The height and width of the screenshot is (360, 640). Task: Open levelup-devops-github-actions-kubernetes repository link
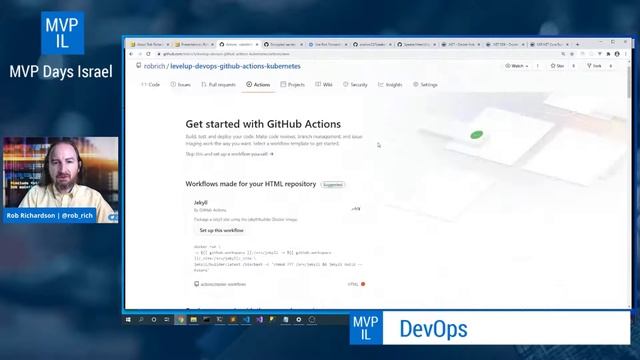(235, 66)
